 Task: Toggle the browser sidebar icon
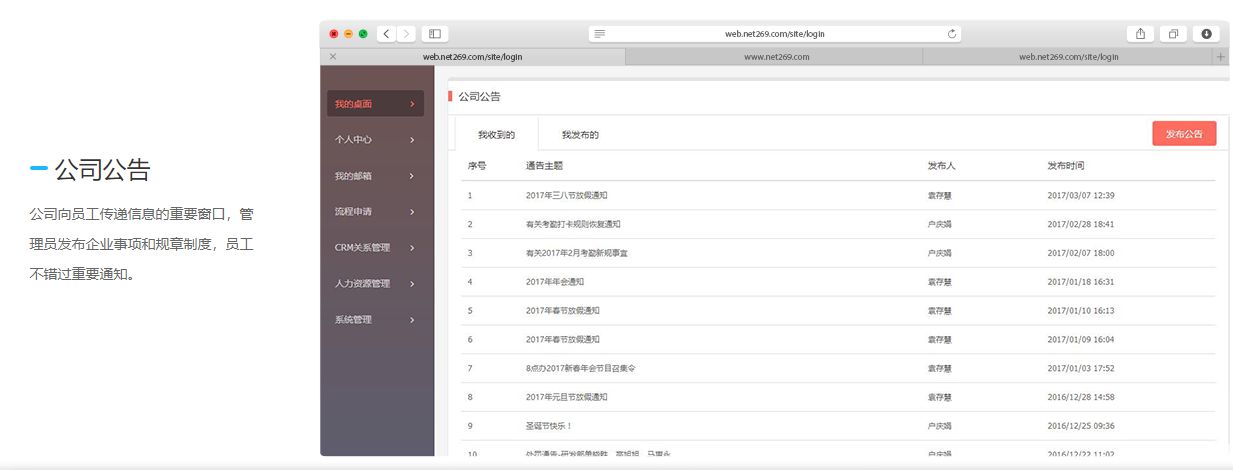pos(435,33)
